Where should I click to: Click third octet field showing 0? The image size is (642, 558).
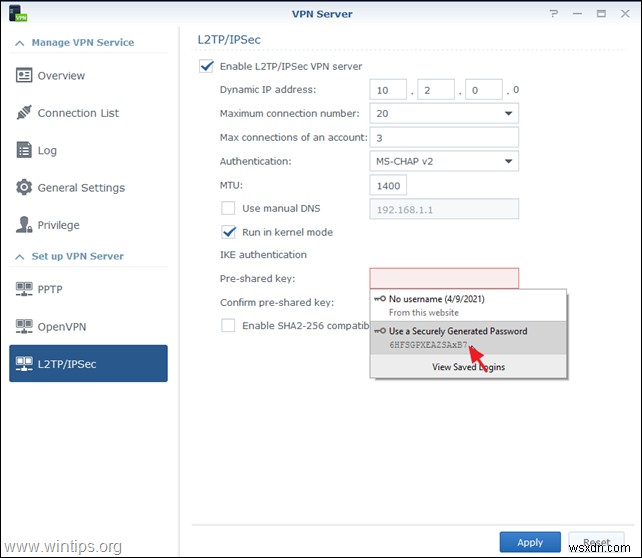[x=484, y=90]
